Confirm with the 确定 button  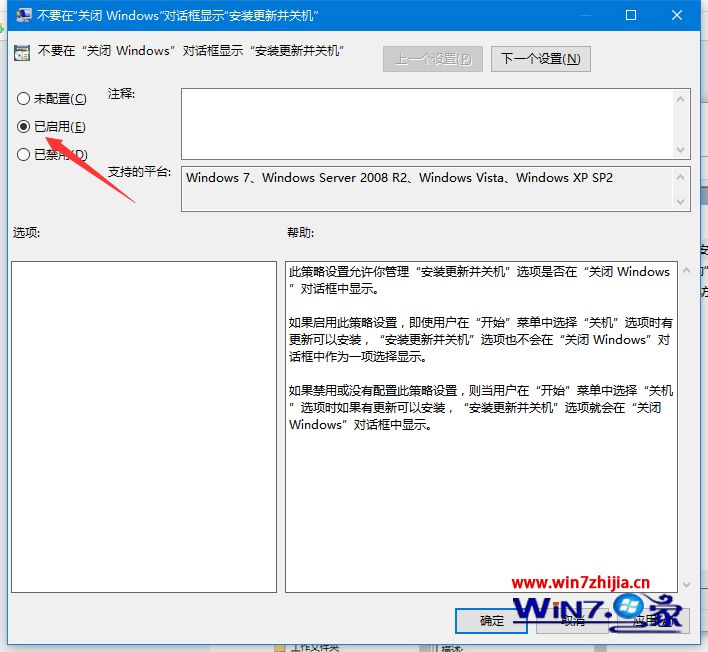(x=491, y=621)
